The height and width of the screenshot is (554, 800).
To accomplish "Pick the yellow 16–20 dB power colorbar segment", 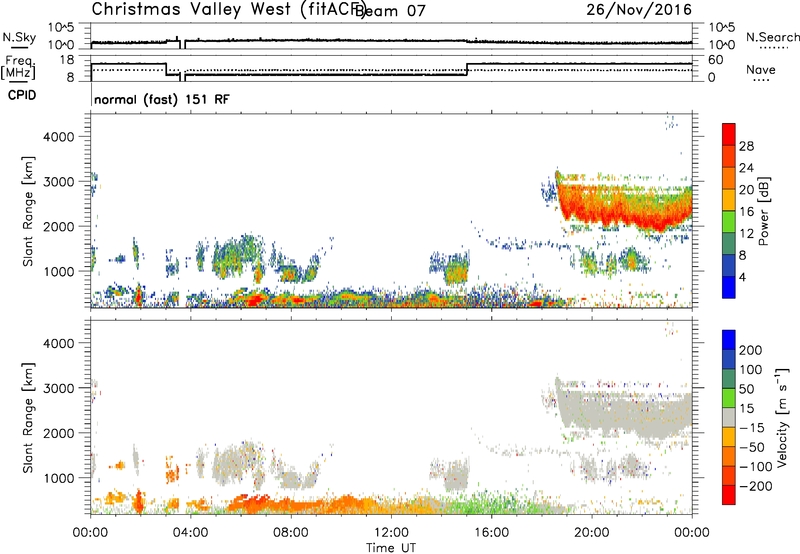I will coord(729,200).
